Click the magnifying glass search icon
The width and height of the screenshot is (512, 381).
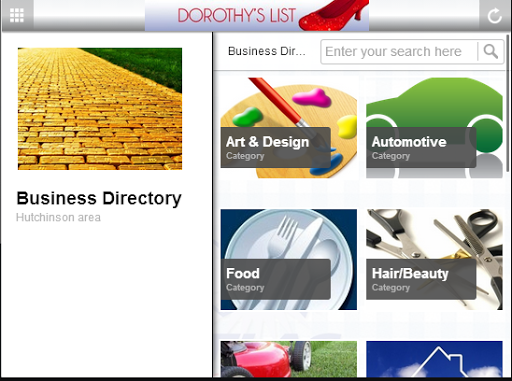[x=490, y=51]
